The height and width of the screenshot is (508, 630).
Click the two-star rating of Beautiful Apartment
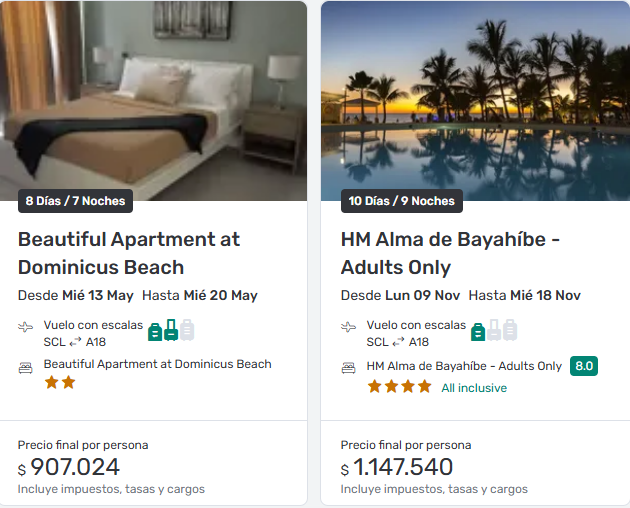(60, 382)
